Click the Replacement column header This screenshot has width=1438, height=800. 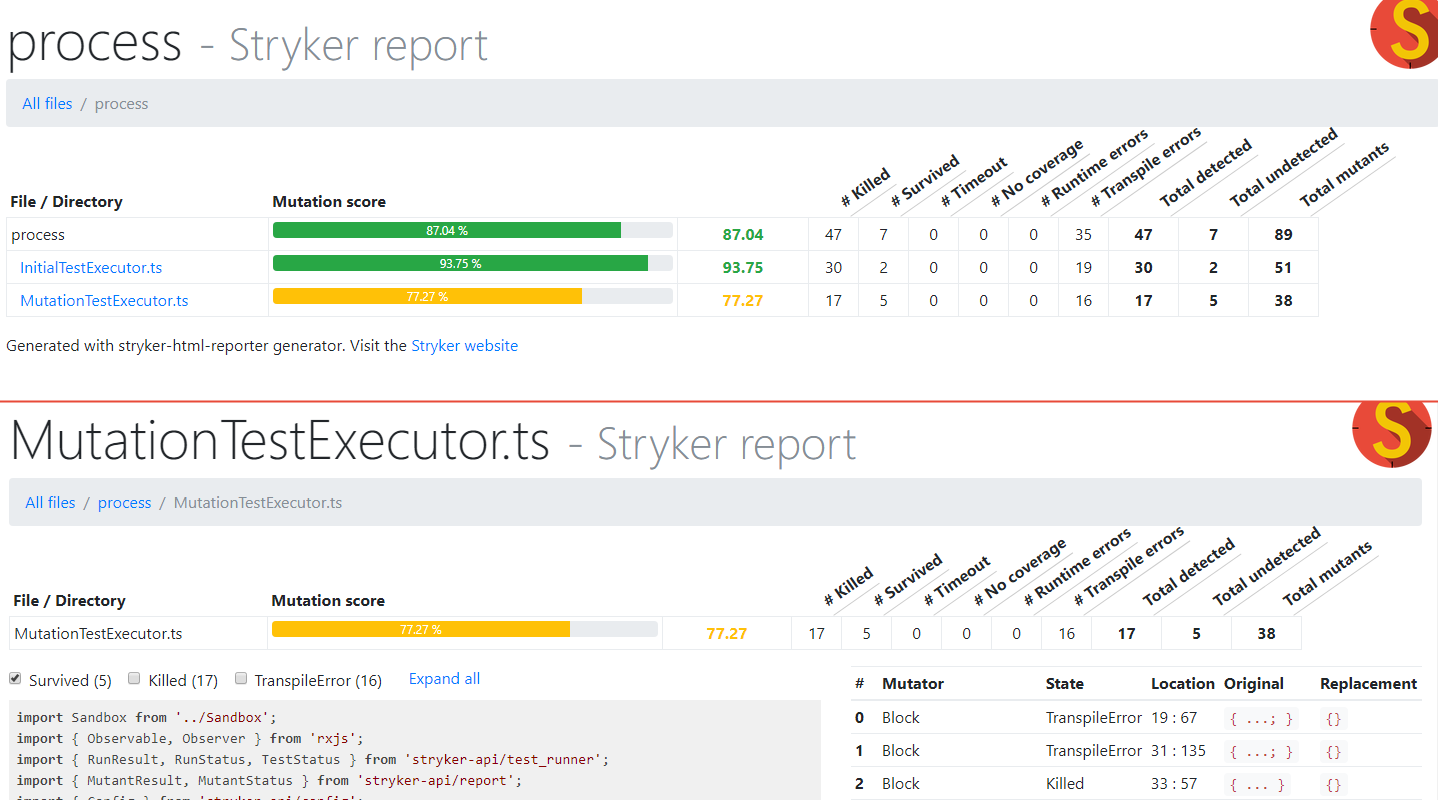click(1368, 683)
